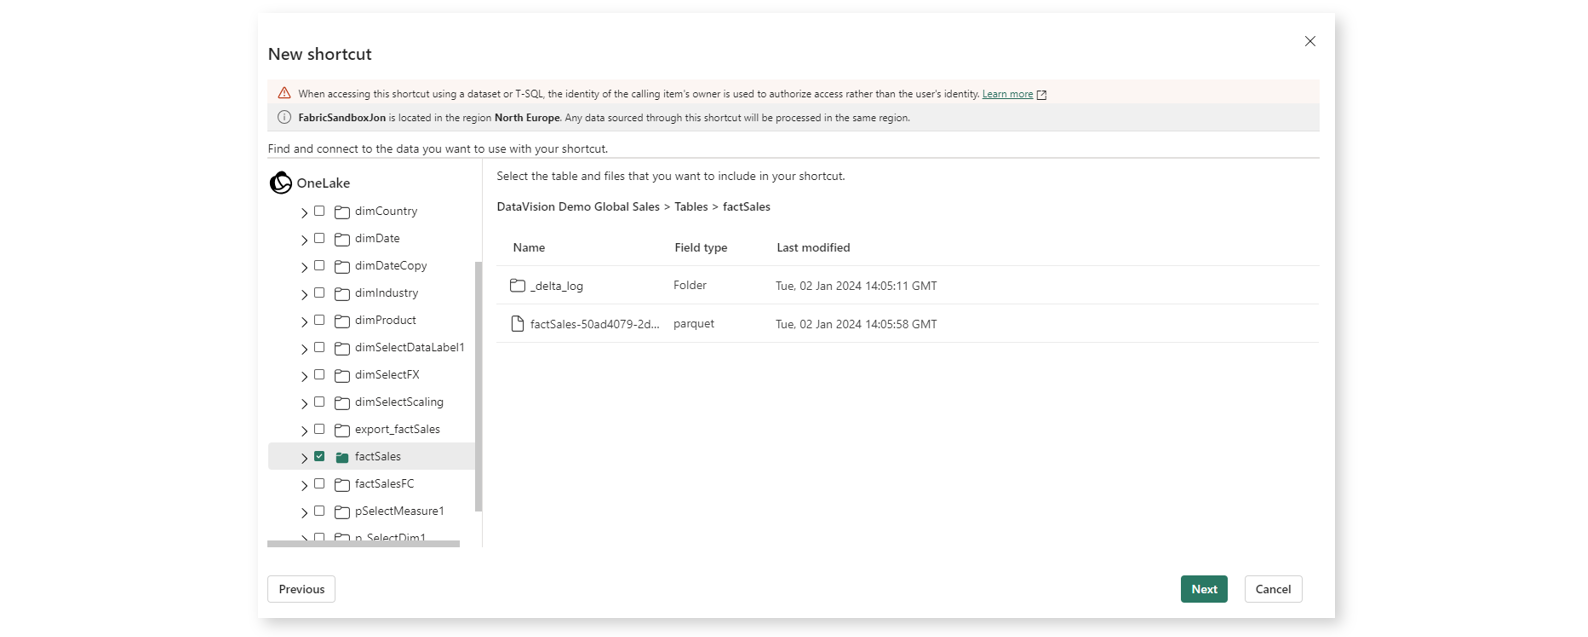Expand the pSelectMeasure1 tree node
The width and height of the screenshot is (1588, 637).
click(x=304, y=512)
